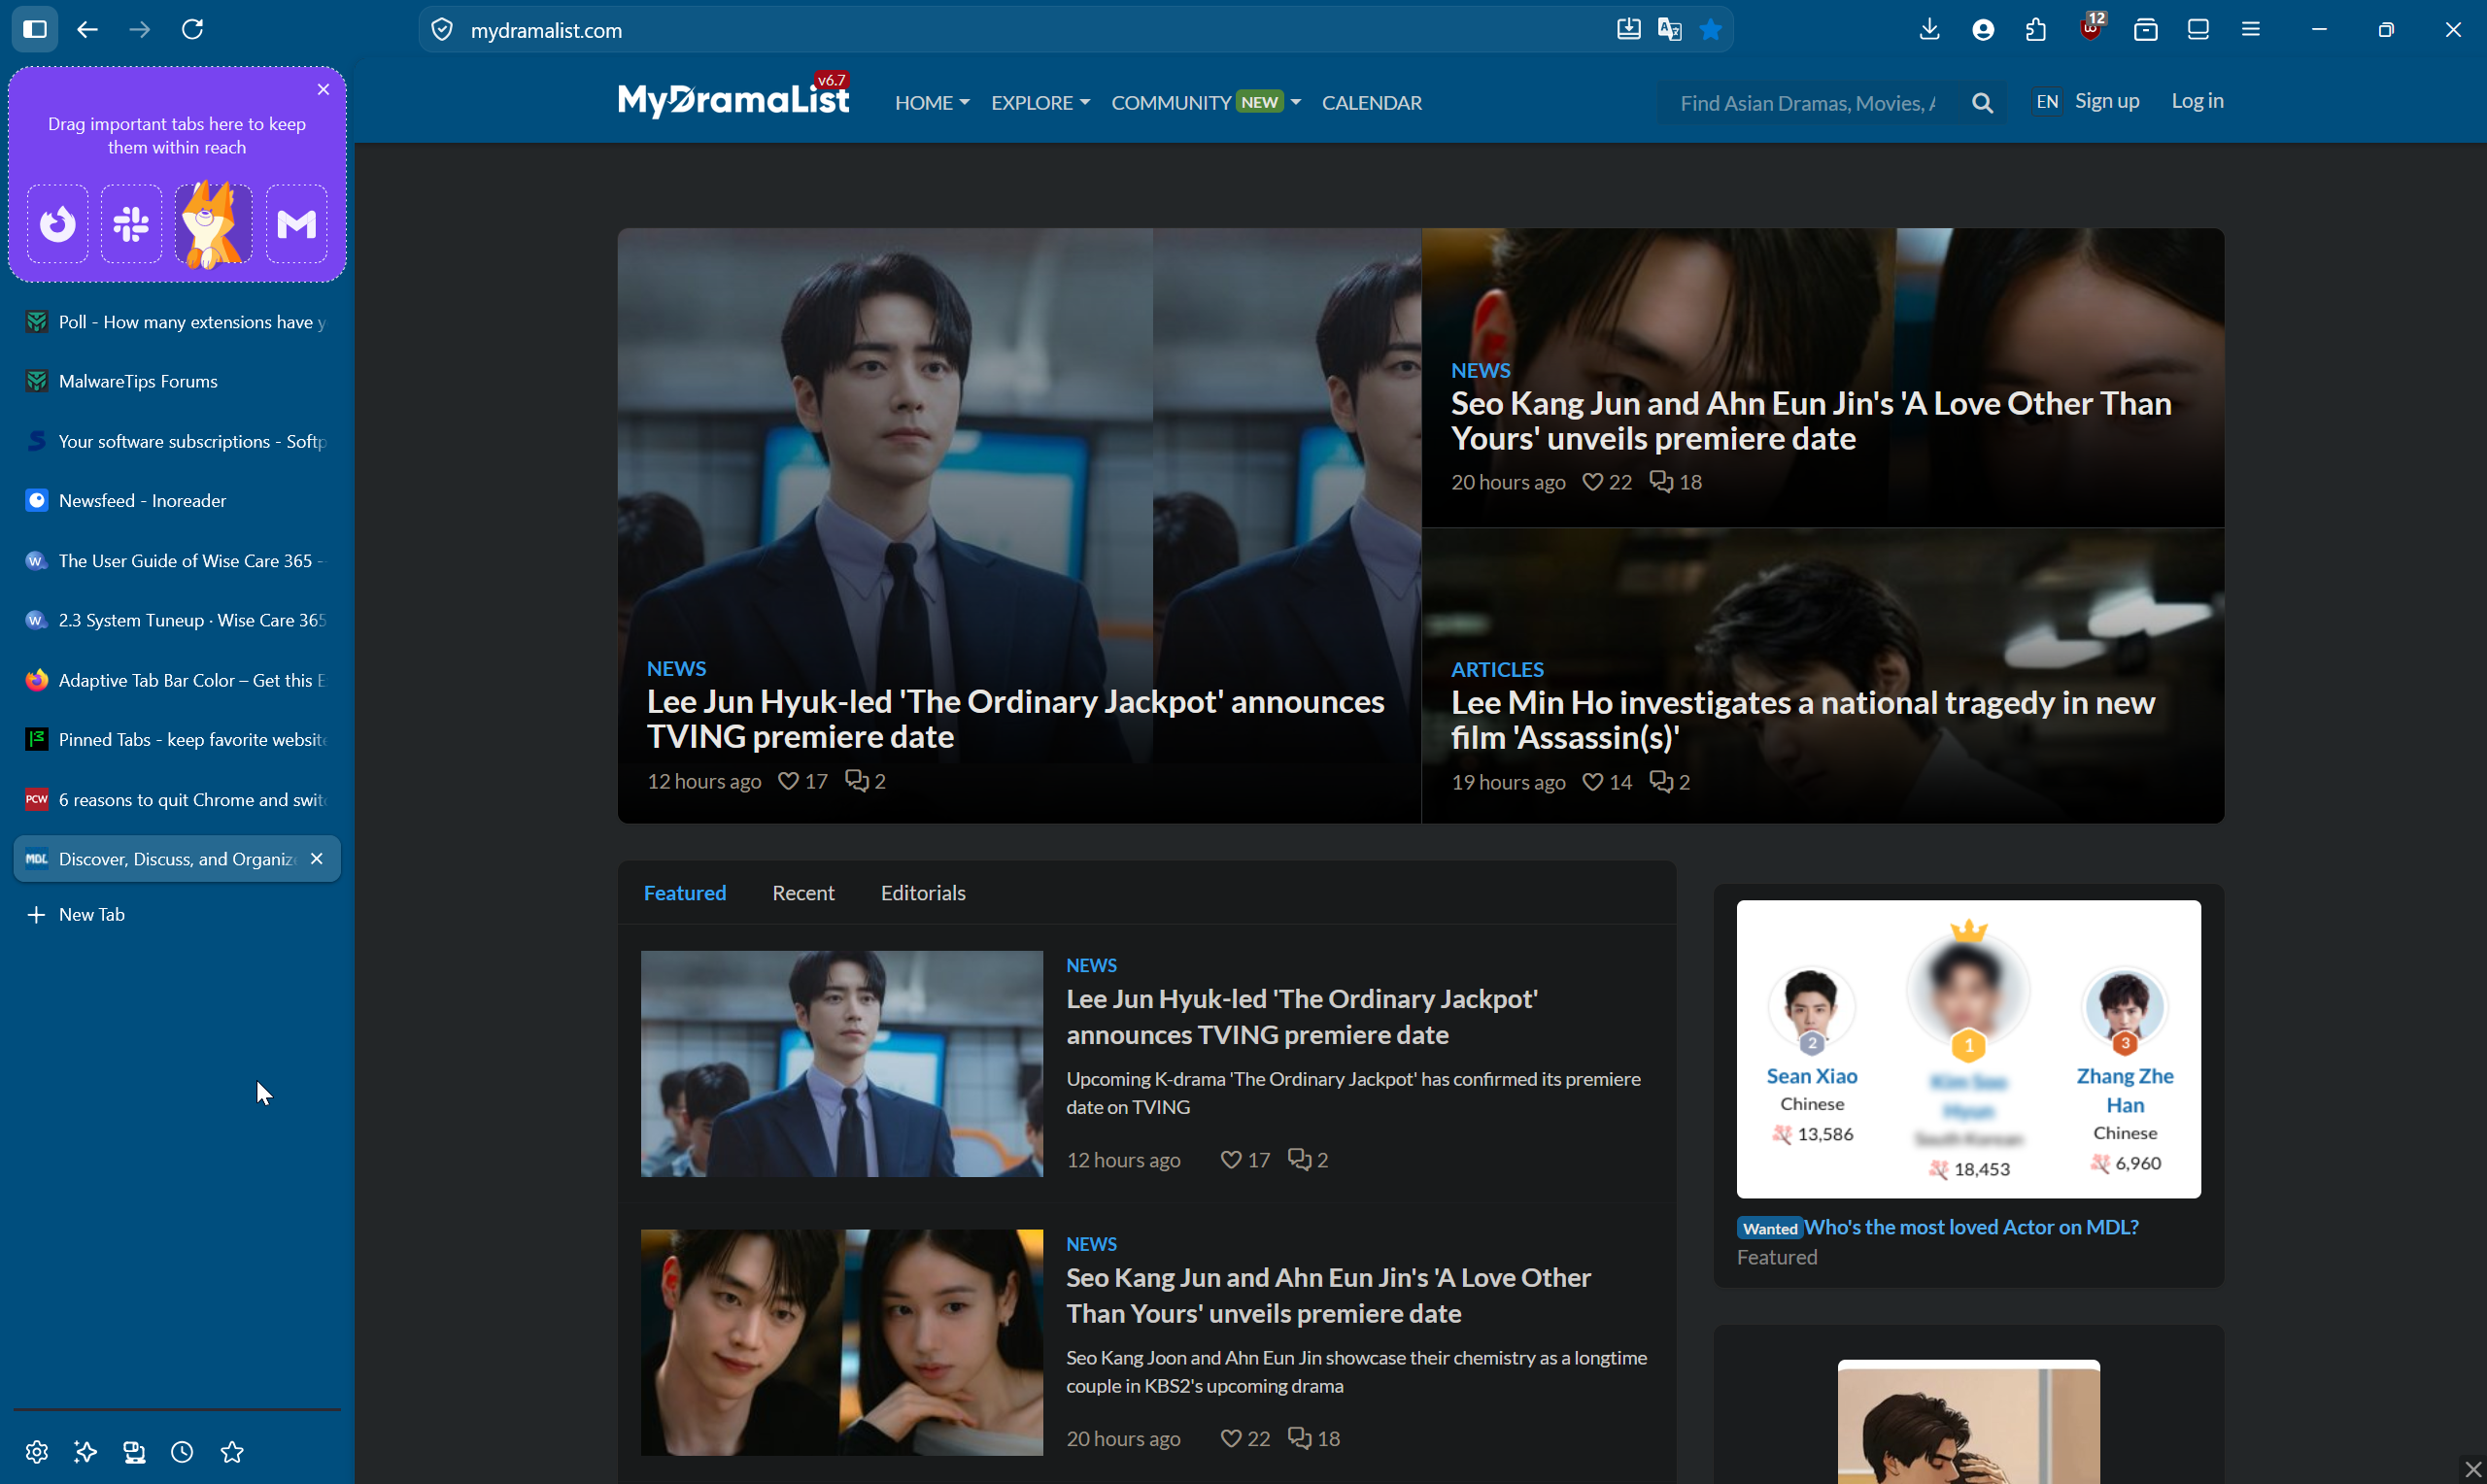Viewport: 2487px width, 1484px height.
Task: Switch to the Featured tab
Action: click(685, 892)
